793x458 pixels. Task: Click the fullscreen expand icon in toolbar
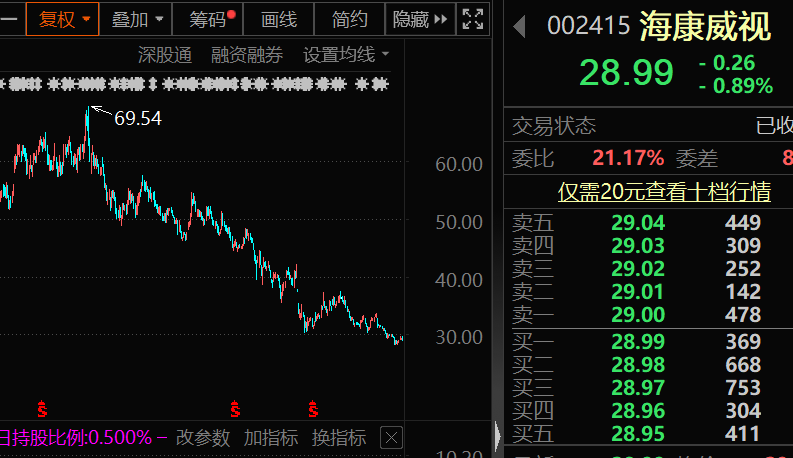point(473,19)
